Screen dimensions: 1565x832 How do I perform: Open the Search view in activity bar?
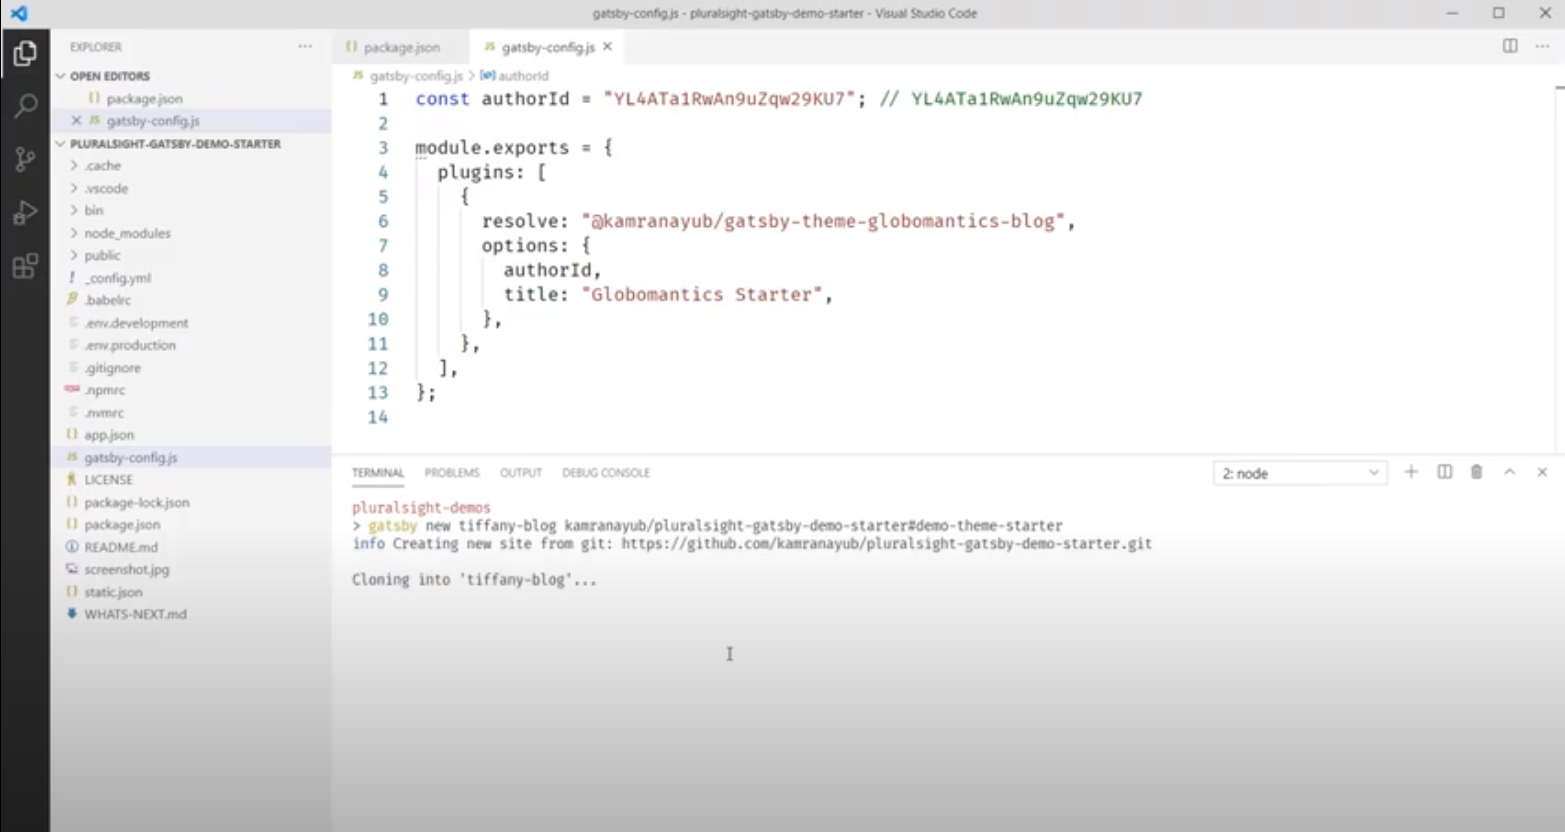25,106
